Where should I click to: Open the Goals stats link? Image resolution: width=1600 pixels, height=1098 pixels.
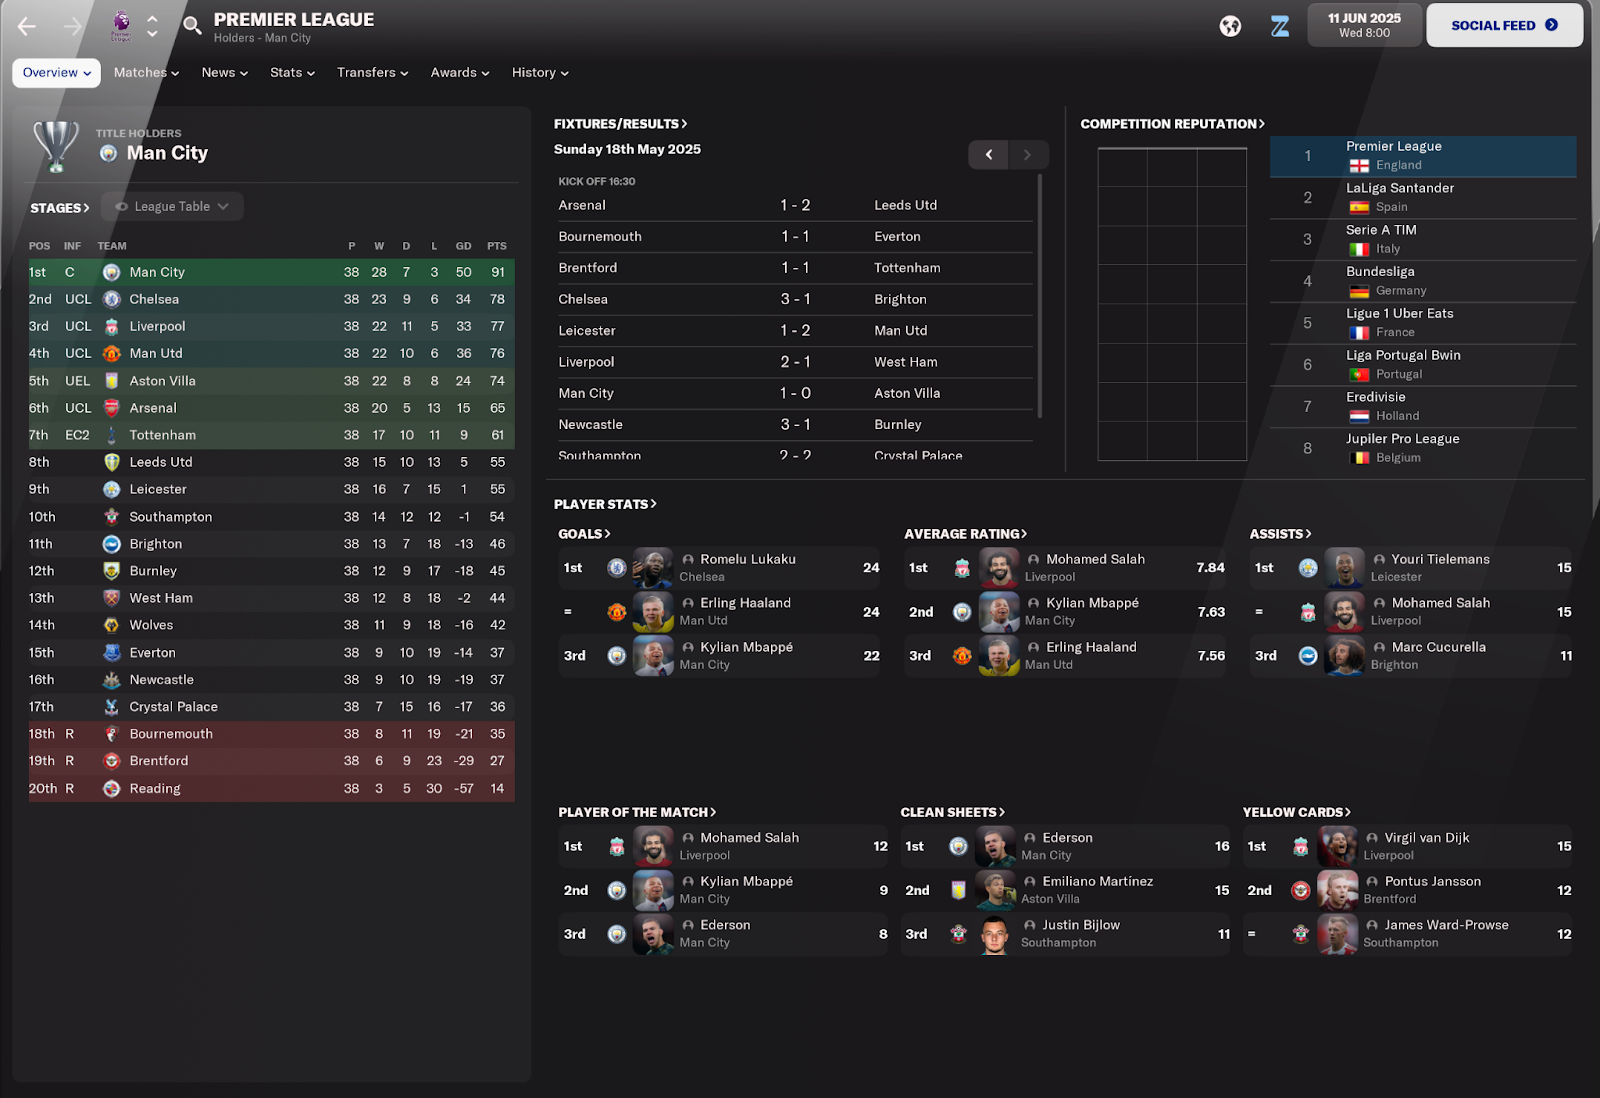pos(584,534)
